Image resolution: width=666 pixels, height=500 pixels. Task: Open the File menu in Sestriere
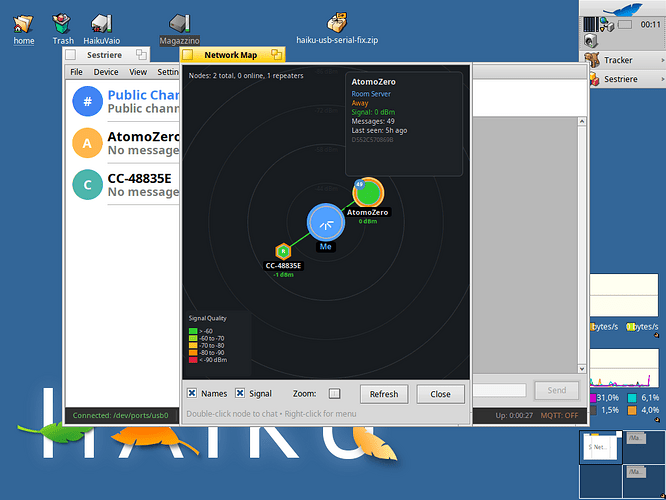click(76, 72)
